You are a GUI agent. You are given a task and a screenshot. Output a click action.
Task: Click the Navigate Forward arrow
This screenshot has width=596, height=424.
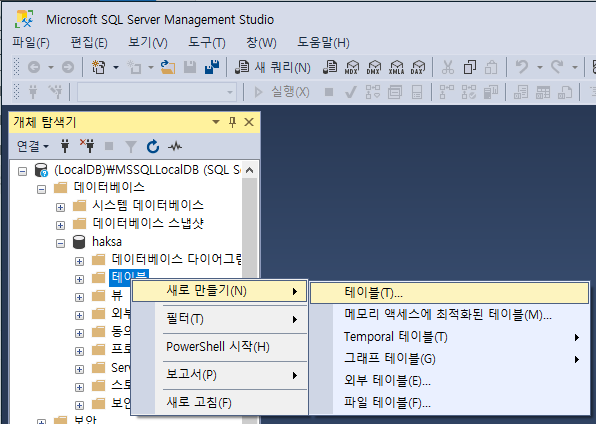[68, 67]
